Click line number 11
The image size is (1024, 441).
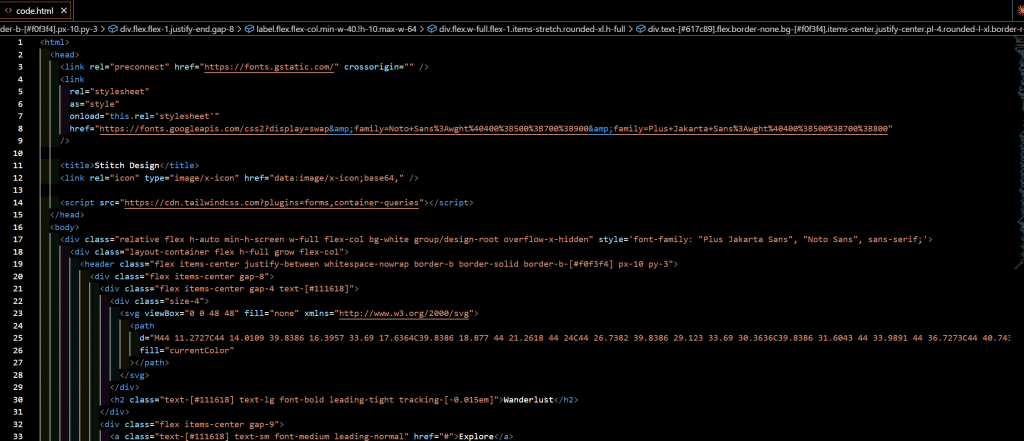[20, 165]
